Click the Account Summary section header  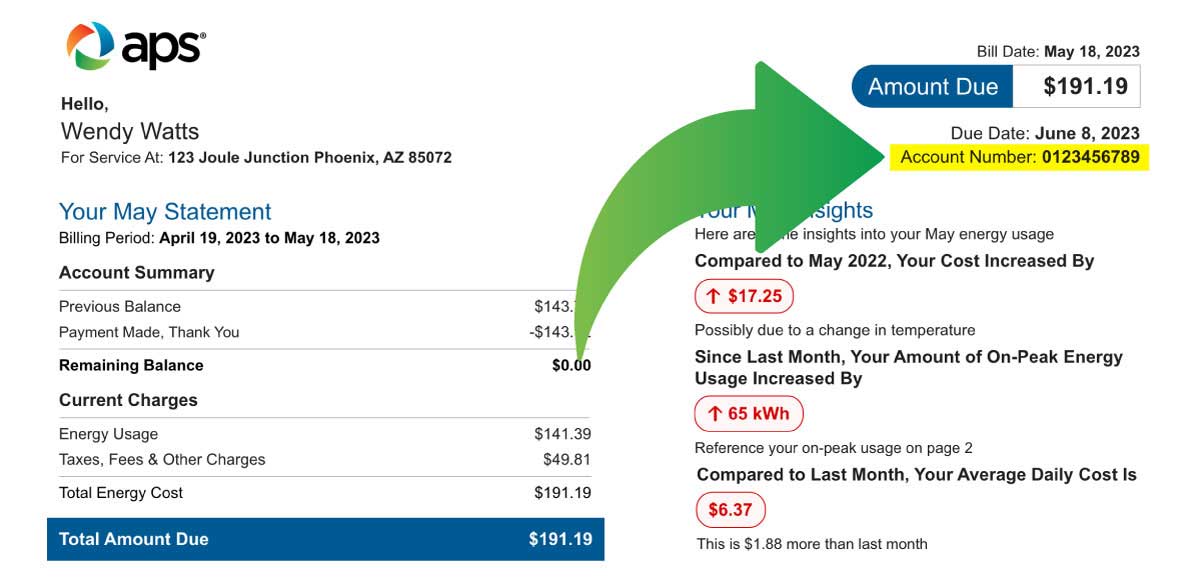(x=137, y=272)
